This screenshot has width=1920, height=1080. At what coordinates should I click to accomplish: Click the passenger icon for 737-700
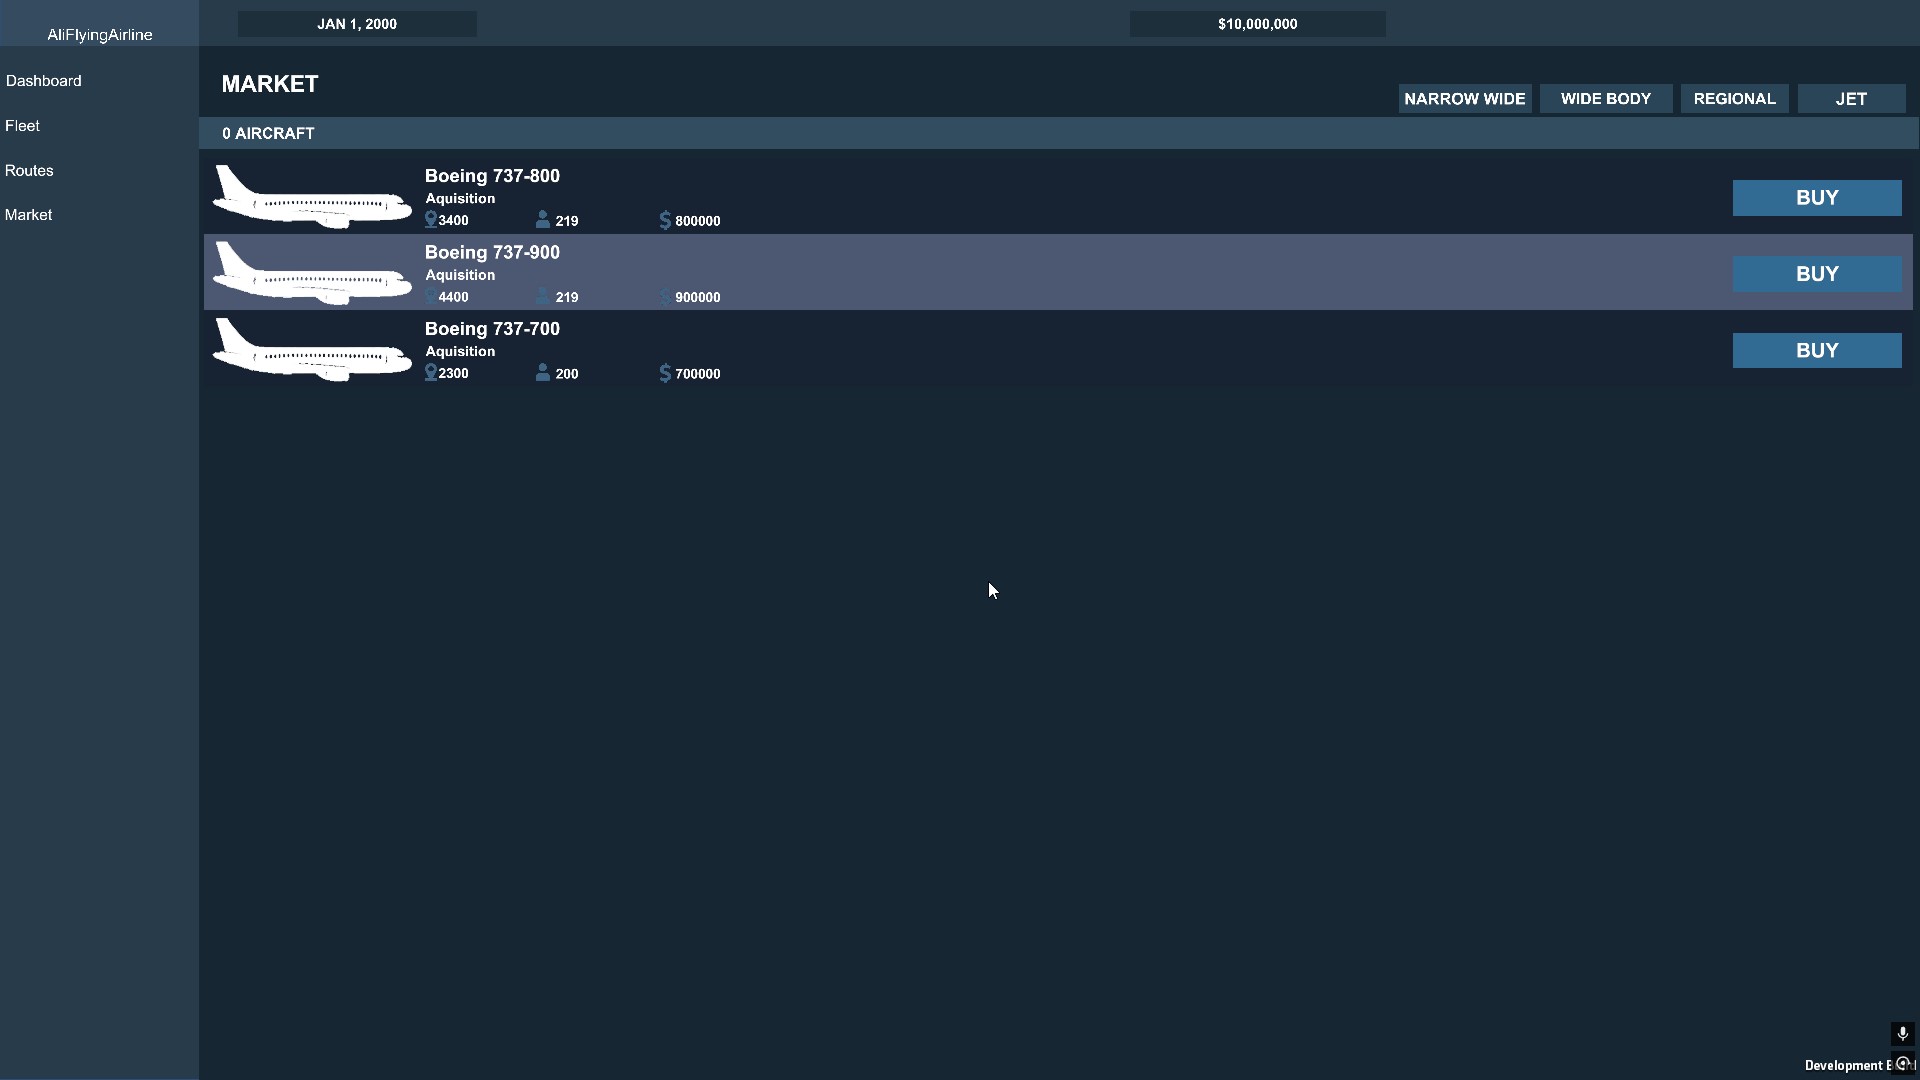tap(543, 373)
